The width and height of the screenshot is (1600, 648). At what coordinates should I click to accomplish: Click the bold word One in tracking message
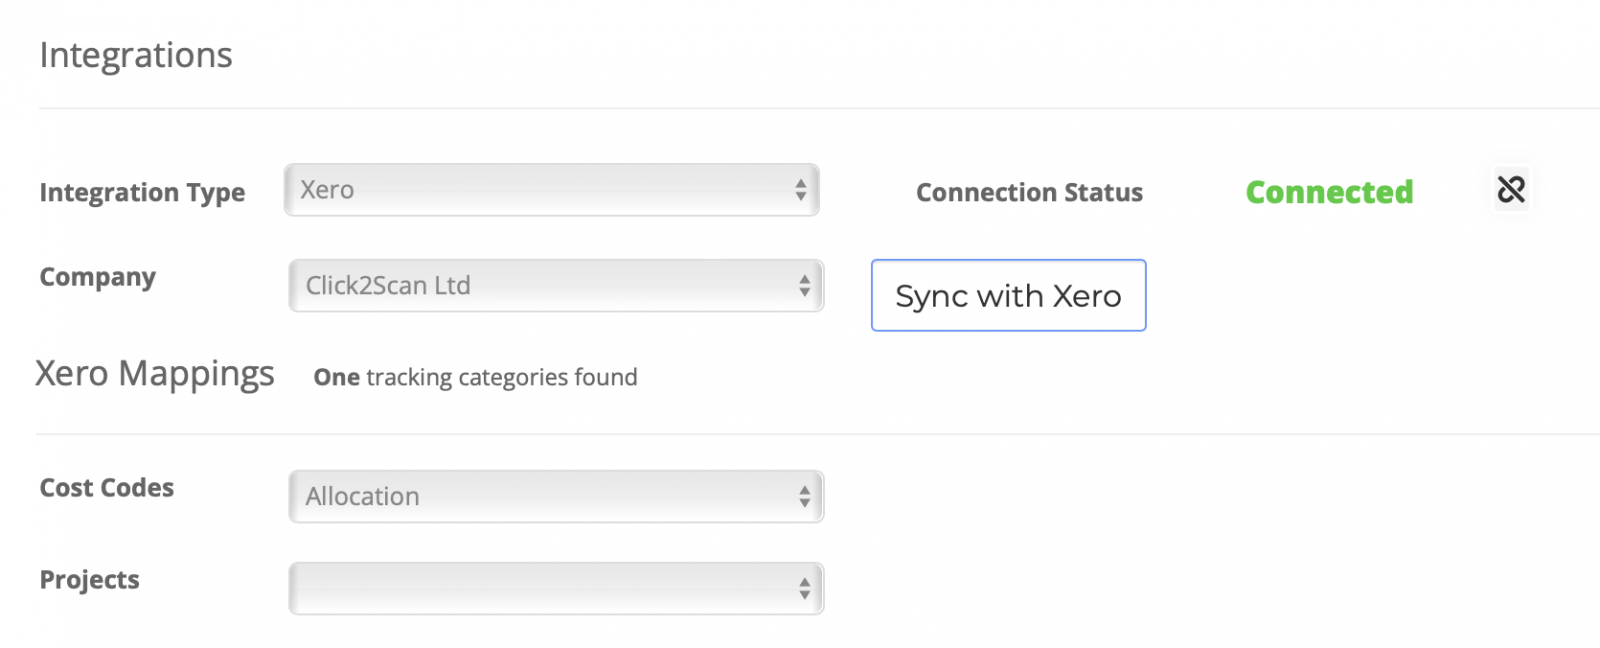pos(336,378)
